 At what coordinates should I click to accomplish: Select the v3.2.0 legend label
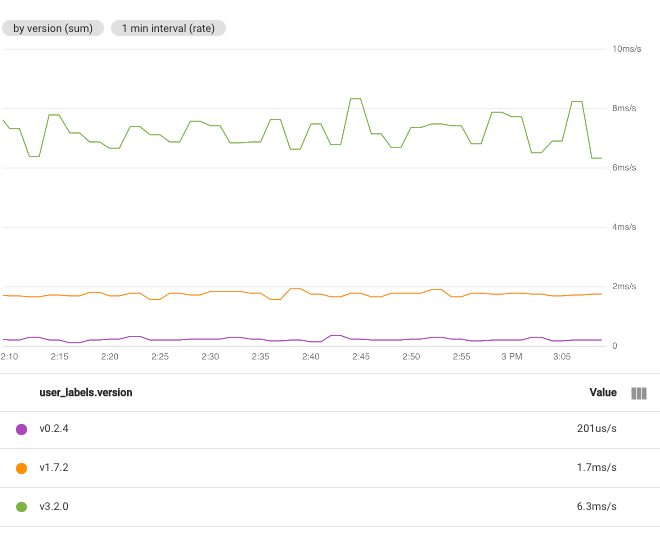(54, 507)
